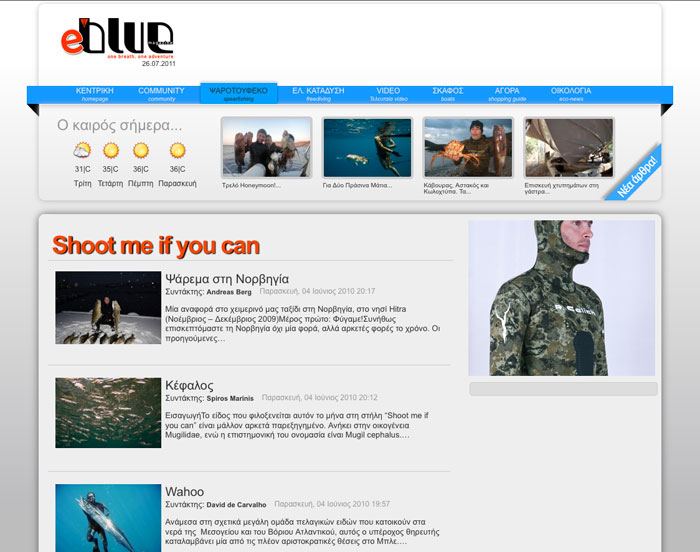Open the Για Δύο Πράσινα Μάτια thumbnail
700x552 pixels.
pos(367,148)
